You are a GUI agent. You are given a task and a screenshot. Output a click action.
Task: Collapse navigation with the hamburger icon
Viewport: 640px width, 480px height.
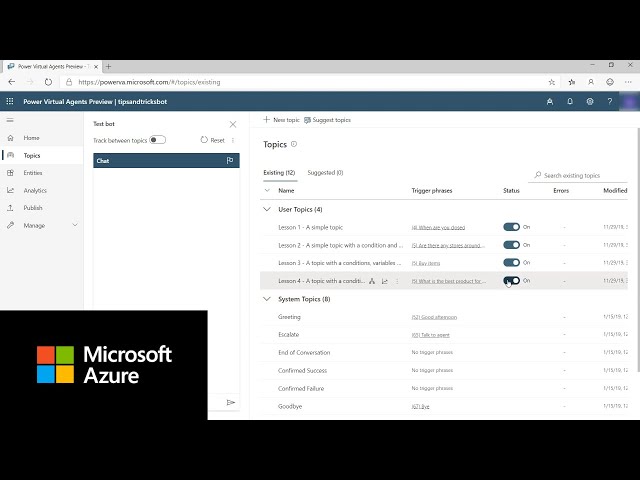pyautogui.click(x=10, y=120)
